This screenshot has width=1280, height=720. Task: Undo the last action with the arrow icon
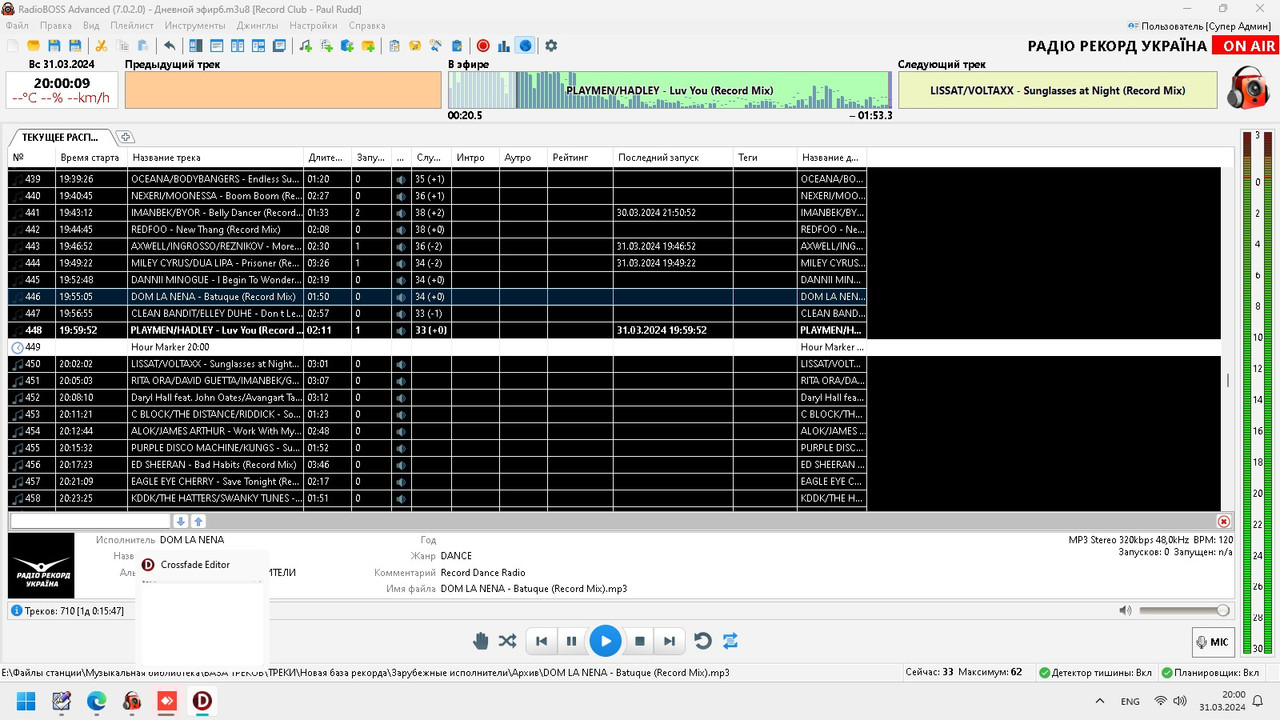tap(170, 46)
